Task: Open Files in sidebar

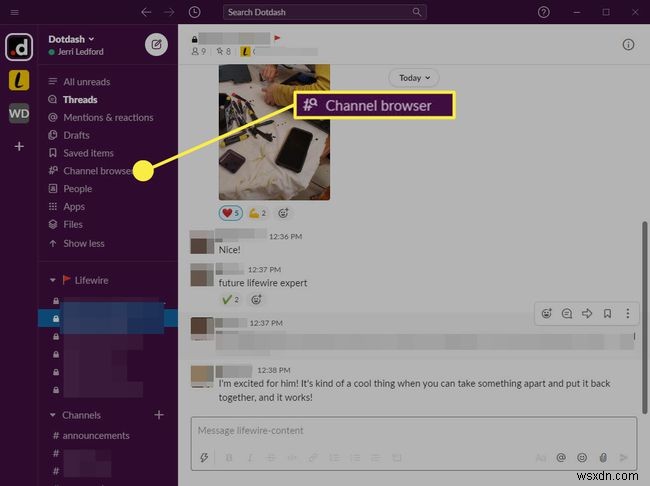Action: point(73,224)
